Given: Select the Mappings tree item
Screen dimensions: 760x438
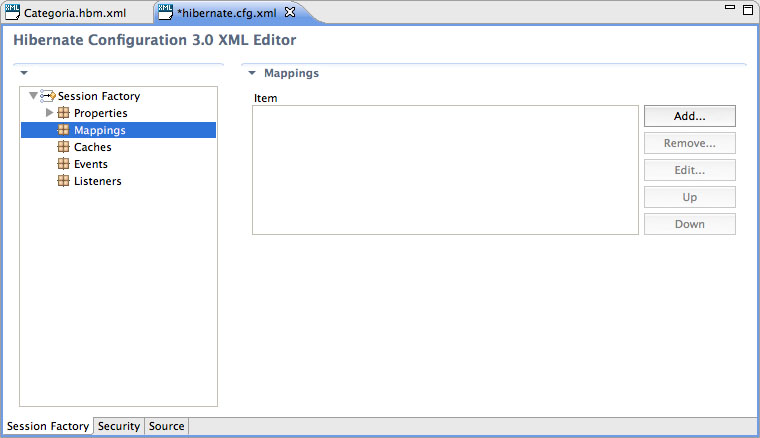Looking at the screenshot, I should [x=119, y=130].
